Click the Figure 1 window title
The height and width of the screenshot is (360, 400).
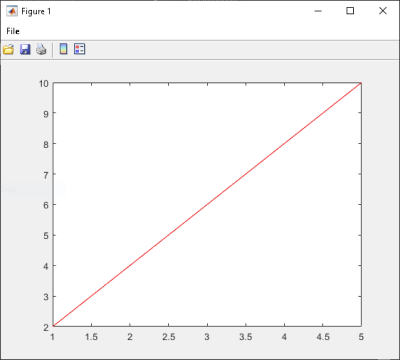pyautogui.click(x=36, y=11)
